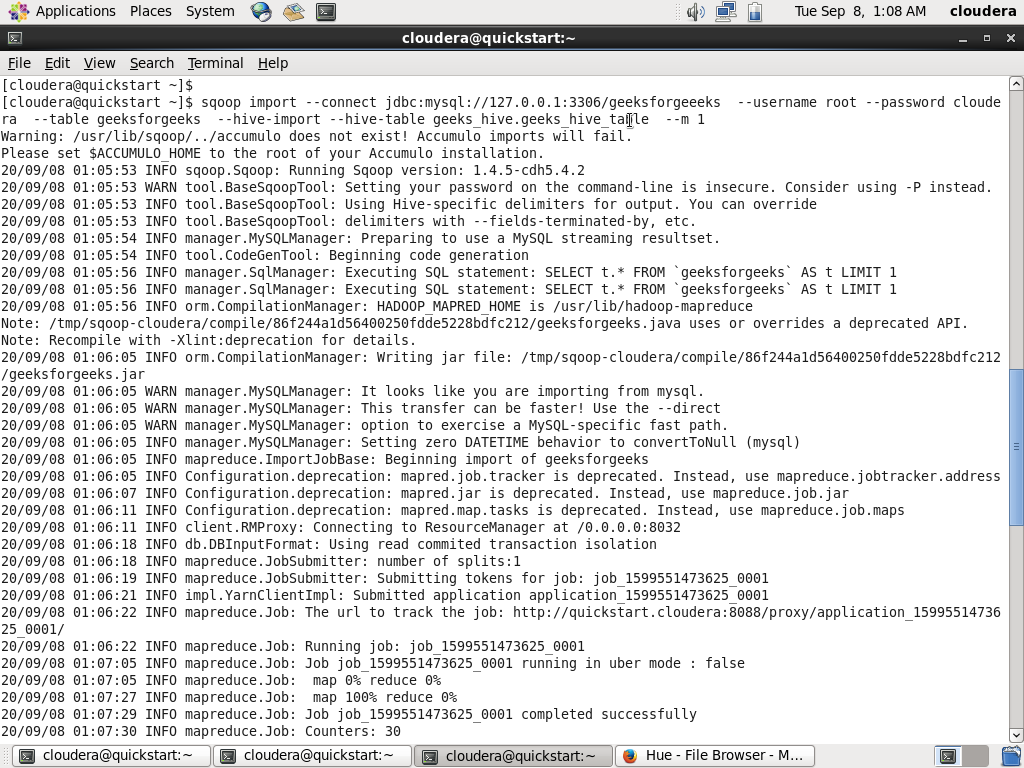Click 'Submitted application application_1599551473625_0001' line
The width and height of the screenshot is (1024, 768).
[384, 596]
